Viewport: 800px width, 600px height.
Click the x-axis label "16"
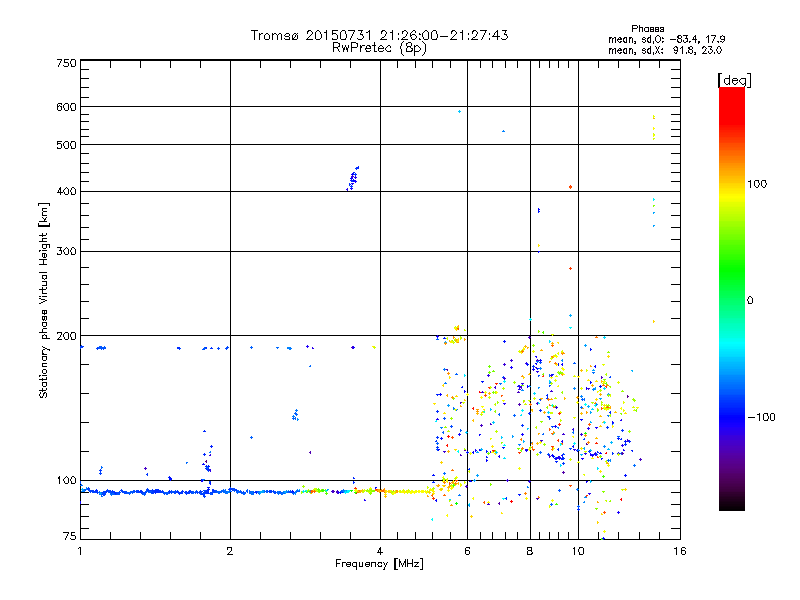tap(680, 551)
